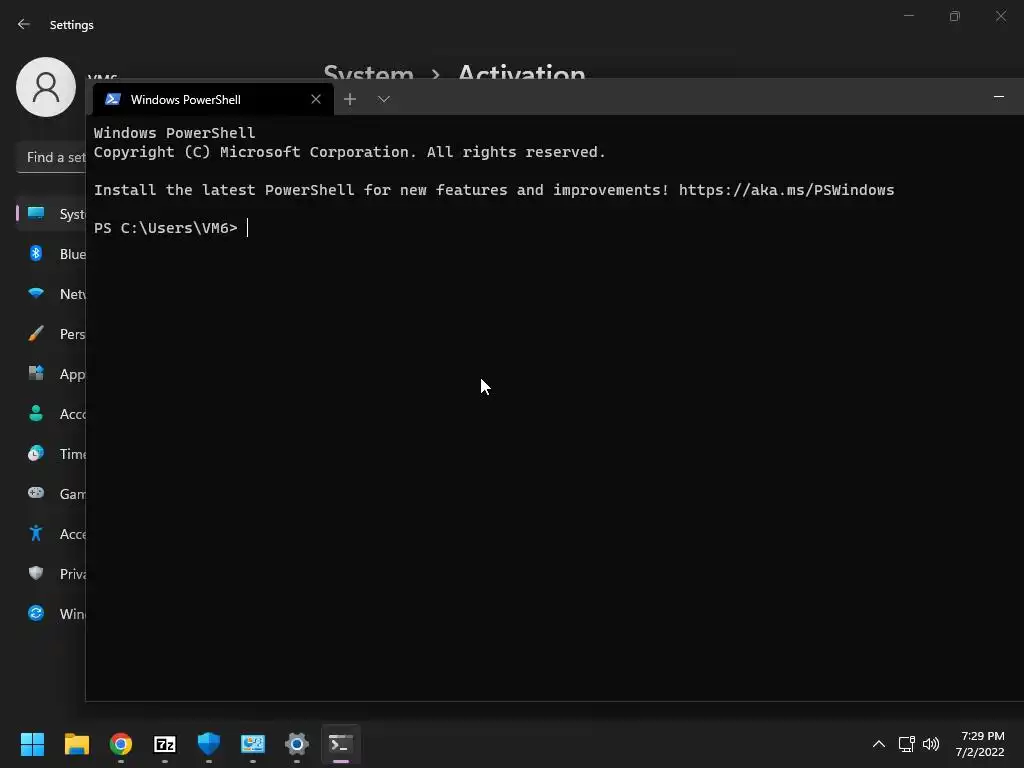1024x768 pixels.
Task: Restore down the Settings window
Action: (955, 16)
